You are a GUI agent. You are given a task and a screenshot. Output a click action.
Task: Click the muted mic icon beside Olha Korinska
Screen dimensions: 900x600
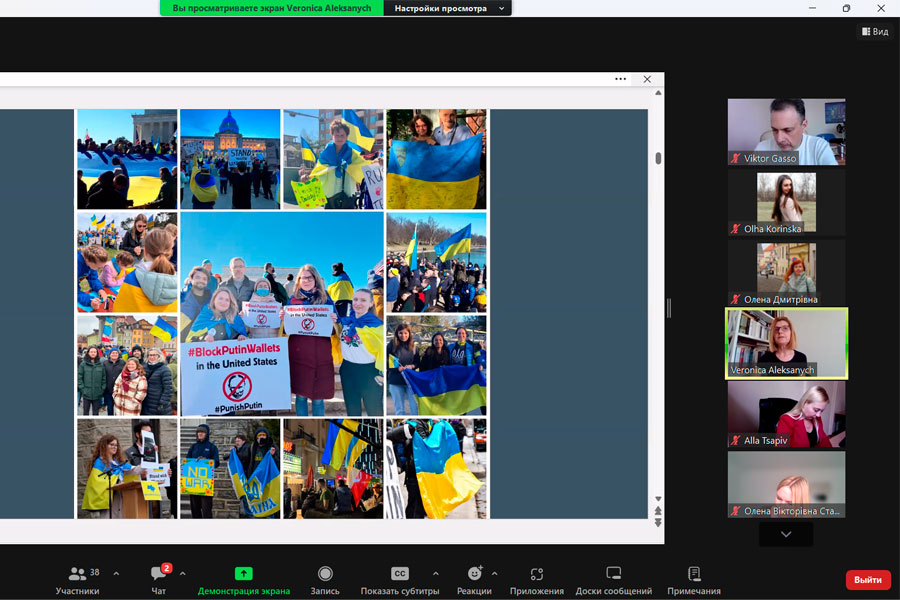pos(735,229)
